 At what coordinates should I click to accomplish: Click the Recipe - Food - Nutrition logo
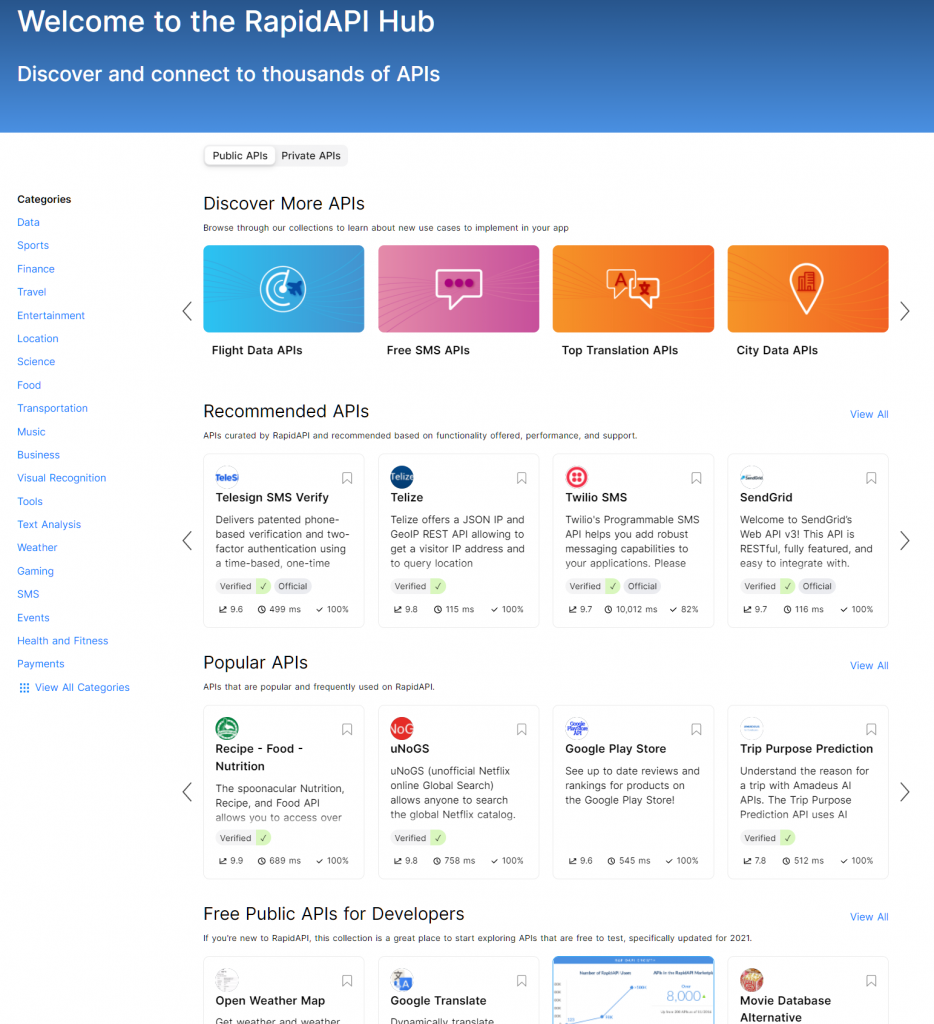227,728
